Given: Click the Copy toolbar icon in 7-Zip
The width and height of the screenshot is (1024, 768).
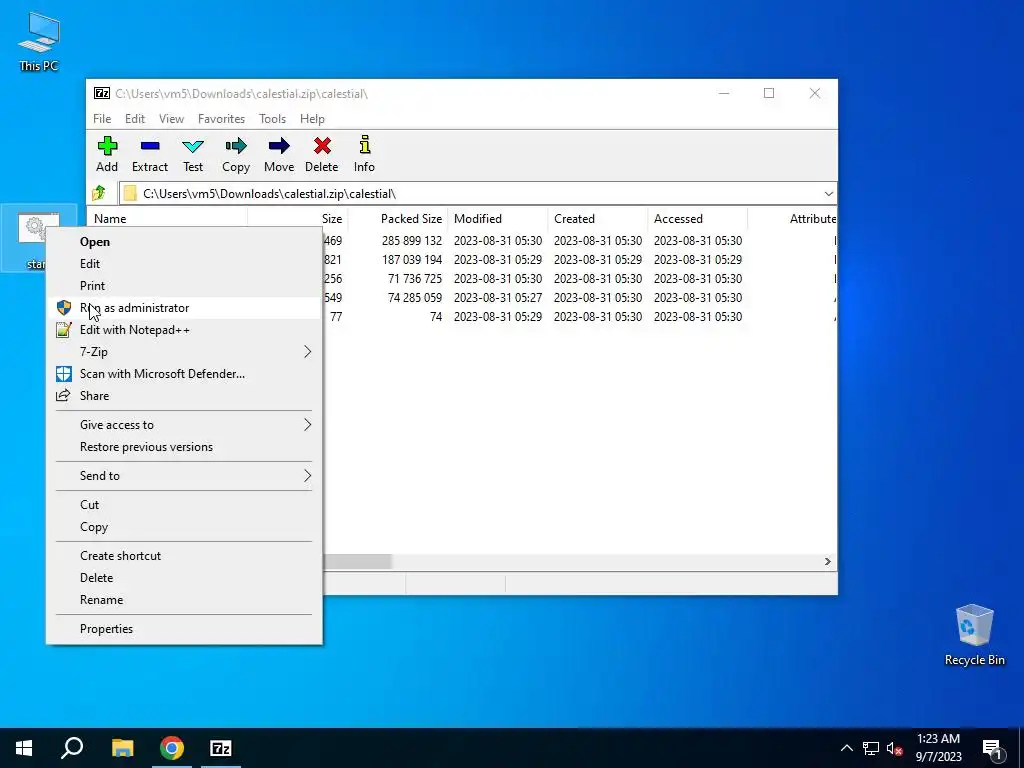Looking at the screenshot, I should [x=236, y=155].
